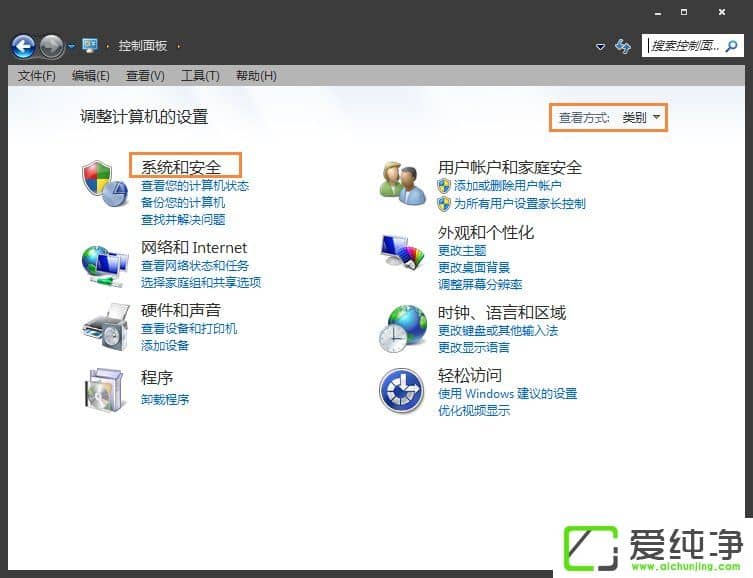Go back with the blue Back arrow

23,46
